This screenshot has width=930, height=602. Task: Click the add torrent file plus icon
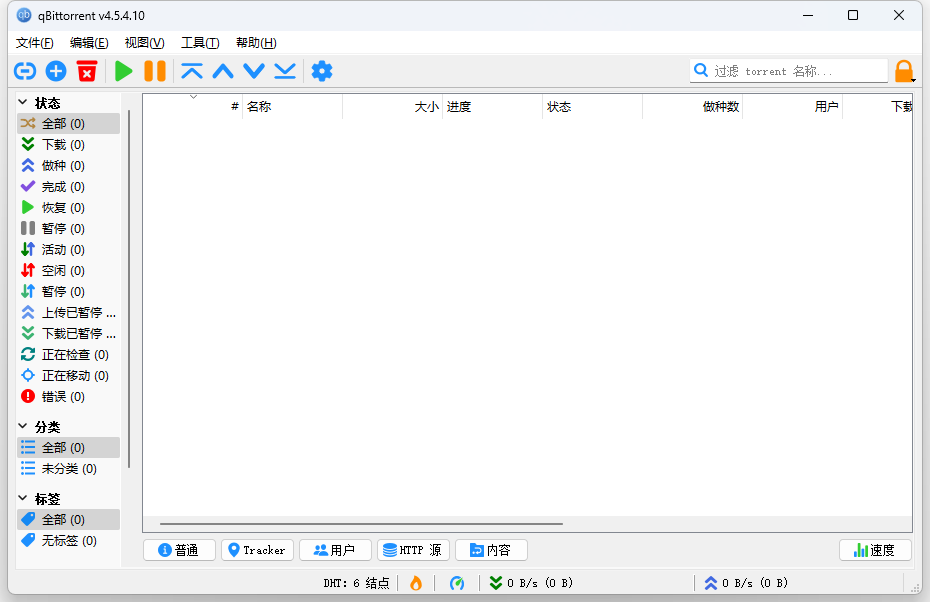(x=56, y=71)
